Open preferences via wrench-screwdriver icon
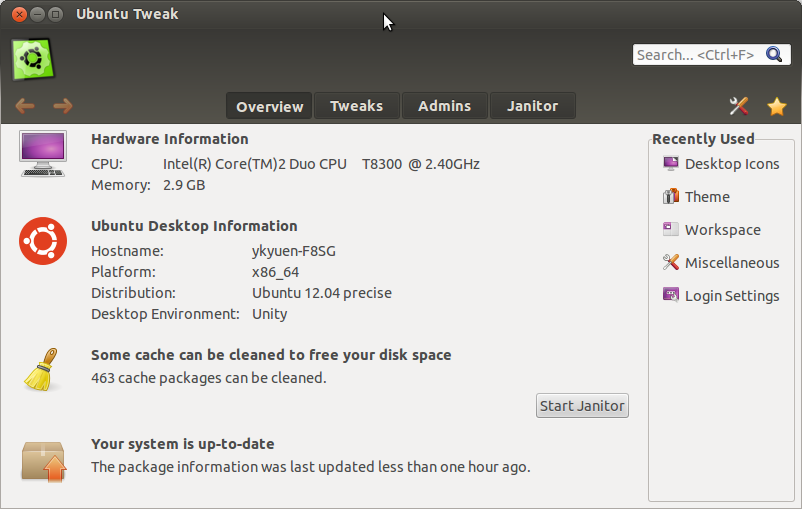802x509 pixels. [x=739, y=106]
